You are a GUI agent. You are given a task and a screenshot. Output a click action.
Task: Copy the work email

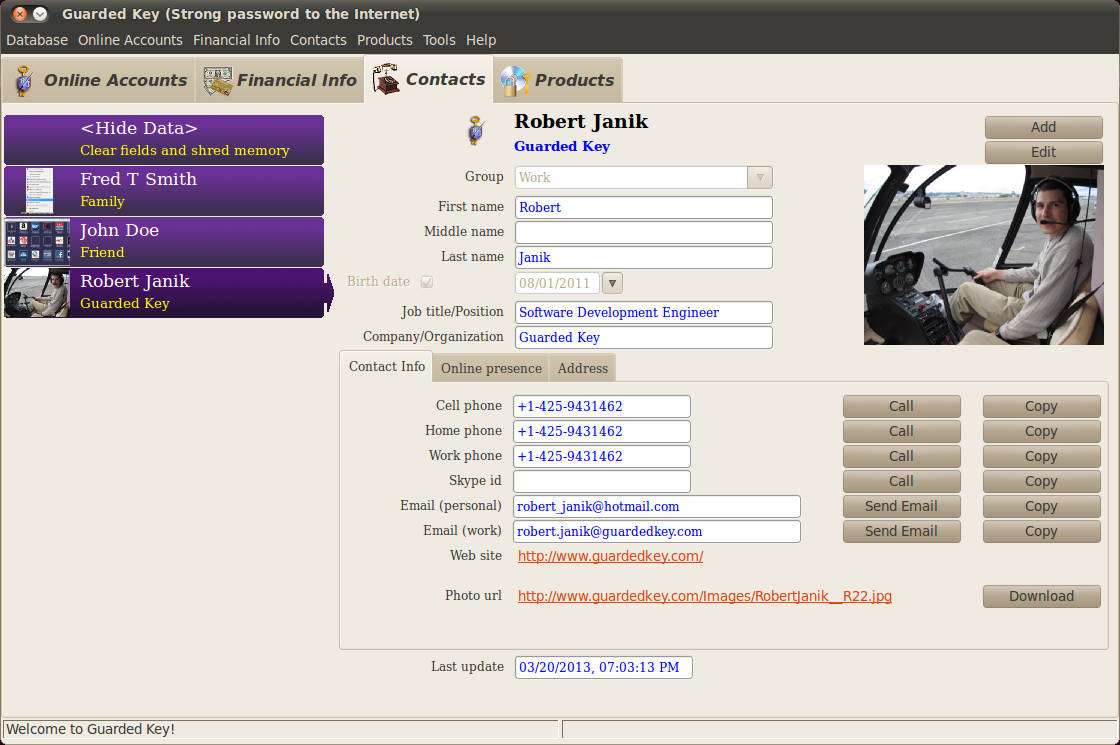1041,531
